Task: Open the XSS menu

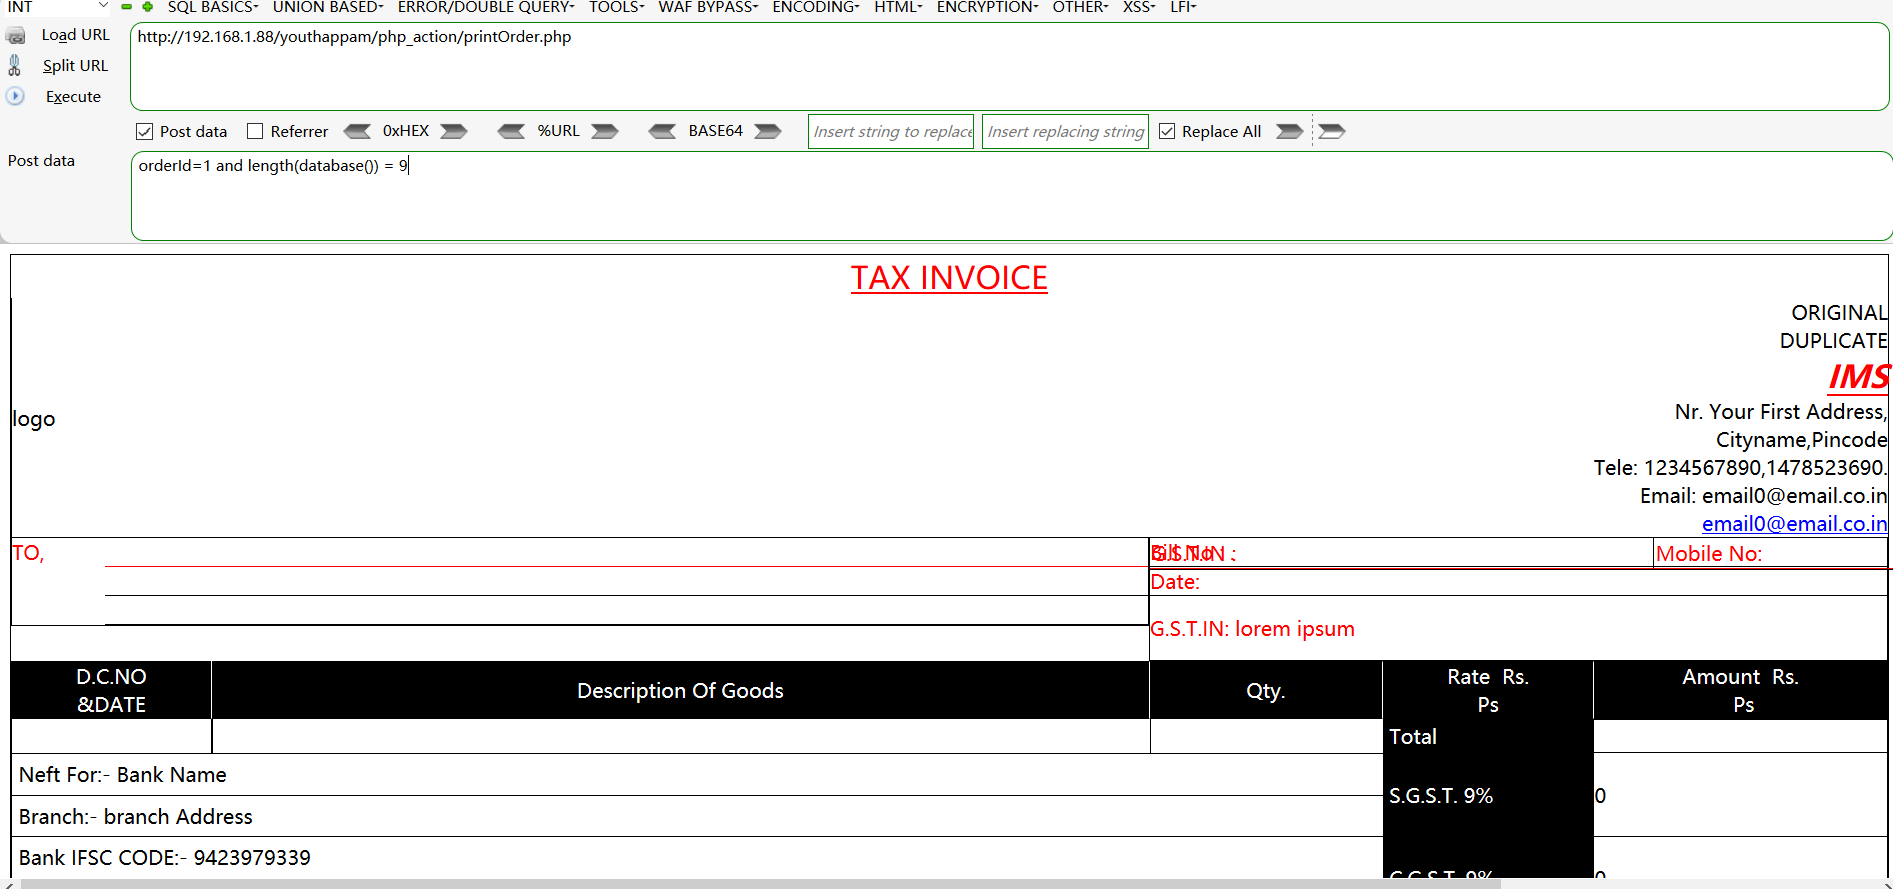Action: click(1139, 7)
